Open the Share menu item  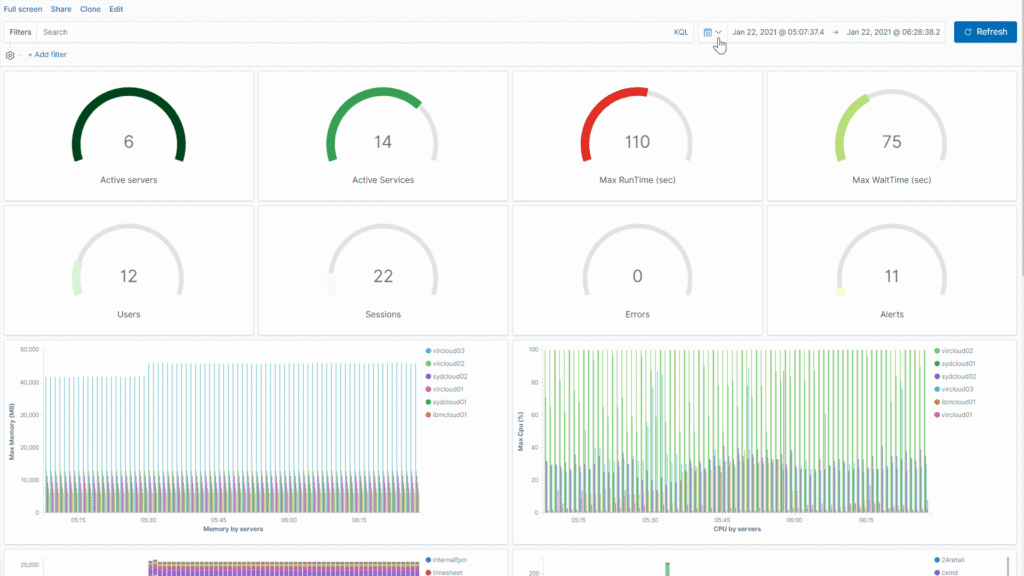(x=61, y=8)
